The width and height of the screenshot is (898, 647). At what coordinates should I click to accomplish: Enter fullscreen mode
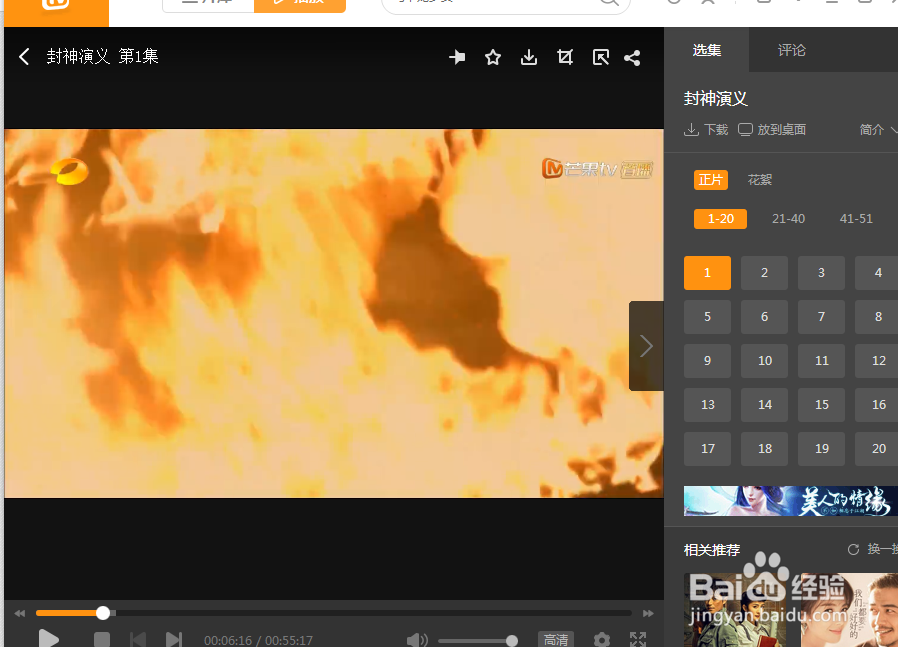(x=638, y=640)
